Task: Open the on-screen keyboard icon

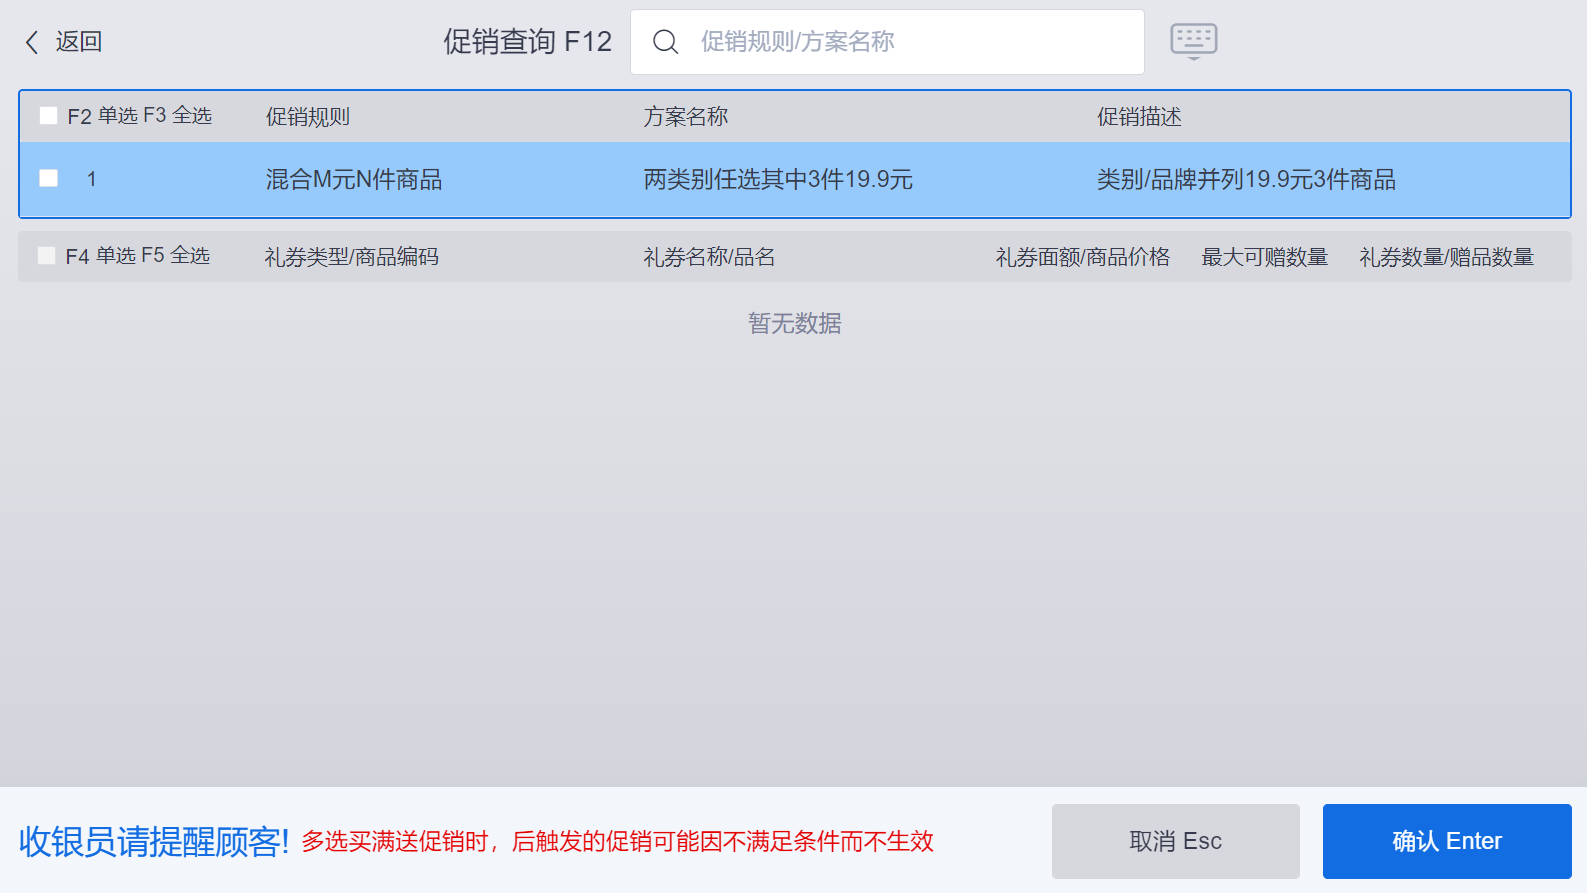Action: pyautogui.click(x=1193, y=41)
